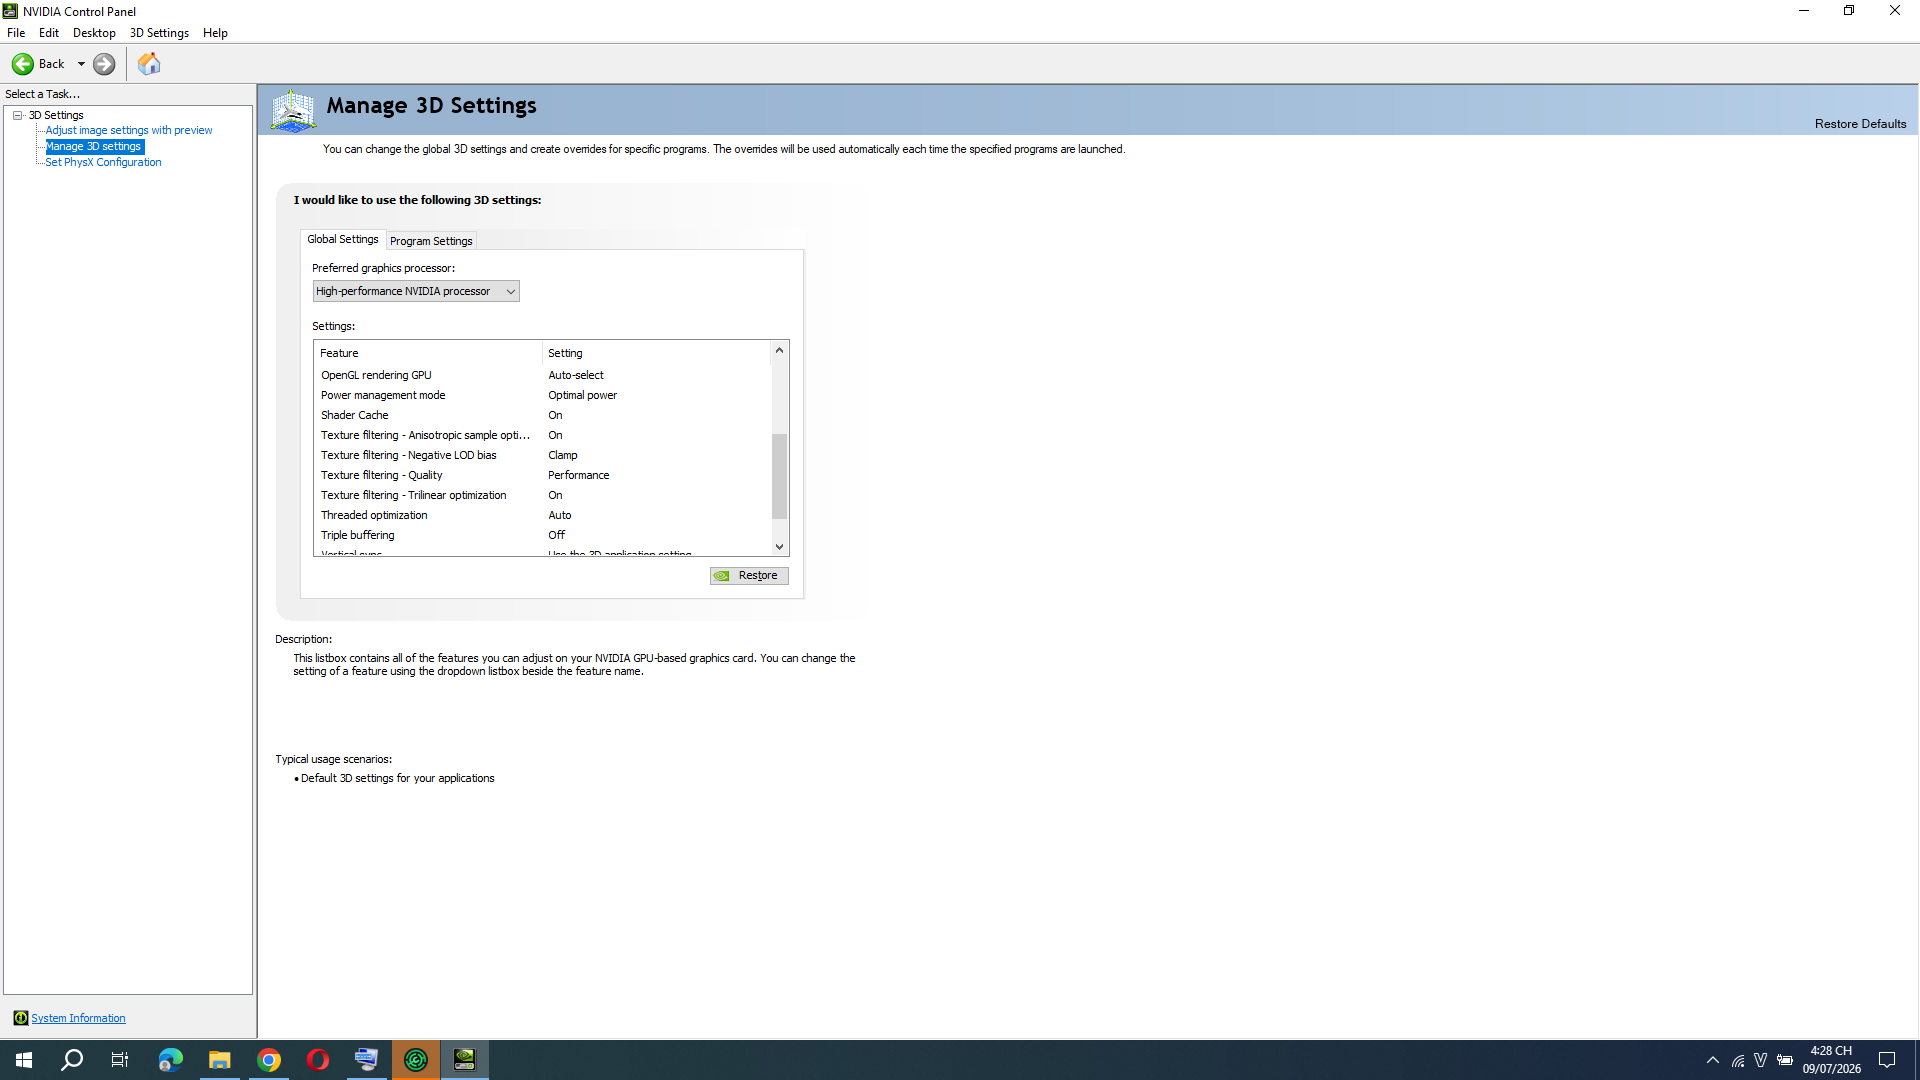The image size is (1920, 1080).
Task: Open Set PhysX Configuration task
Action: (103, 162)
